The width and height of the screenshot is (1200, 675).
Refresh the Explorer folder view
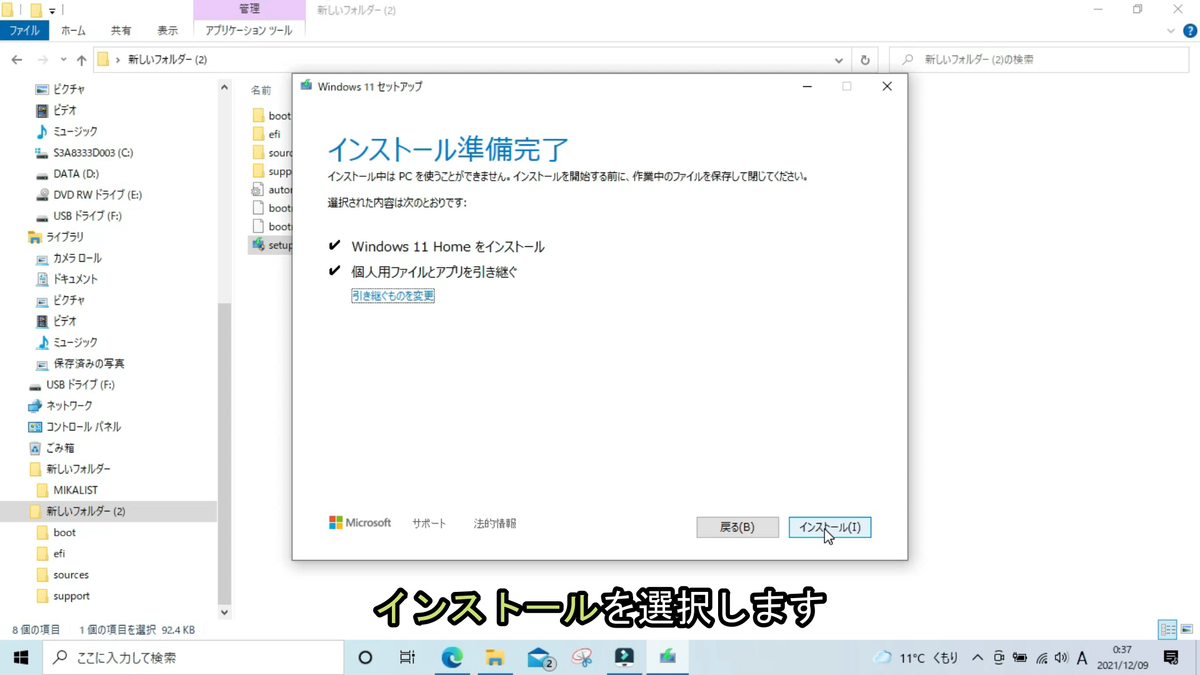point(865,60)
